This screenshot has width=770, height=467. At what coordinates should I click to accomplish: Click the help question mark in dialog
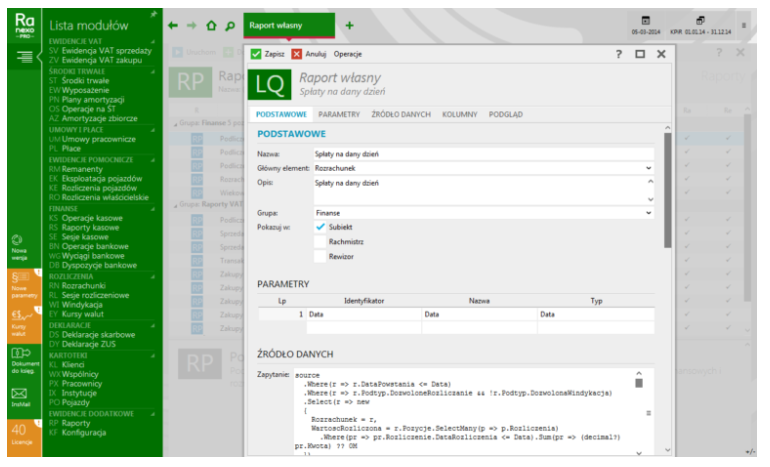point(619,54)
